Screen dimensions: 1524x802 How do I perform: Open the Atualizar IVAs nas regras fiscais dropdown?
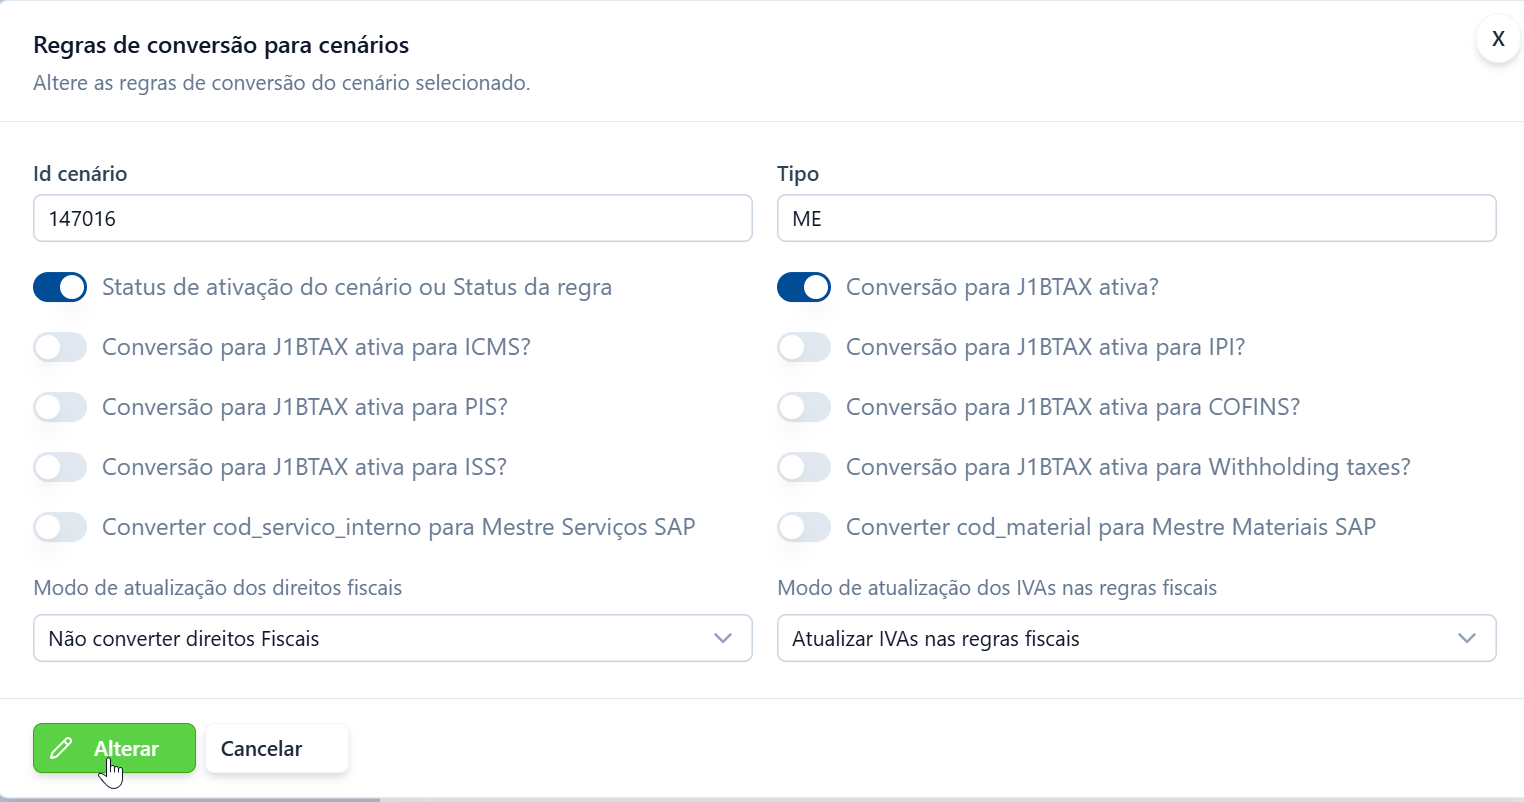click(x=1137, y=638)
